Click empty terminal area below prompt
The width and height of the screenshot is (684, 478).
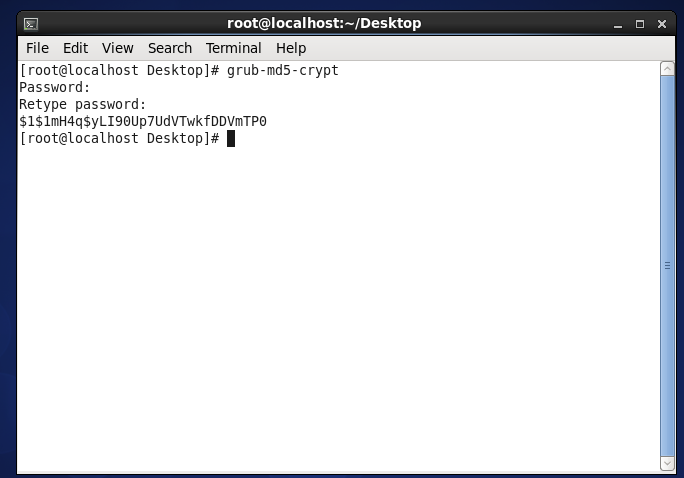point(339,305)
